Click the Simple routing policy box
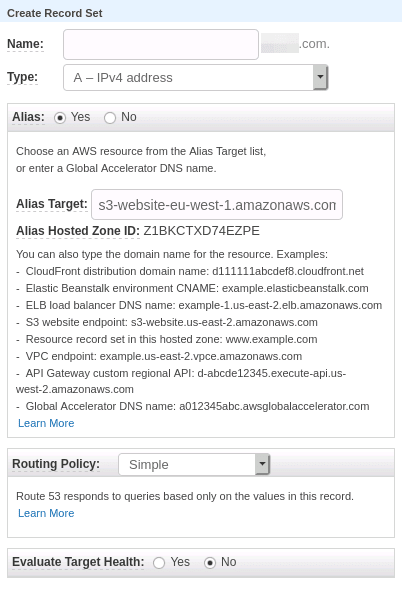402x590 pixels. coord(194,464)
